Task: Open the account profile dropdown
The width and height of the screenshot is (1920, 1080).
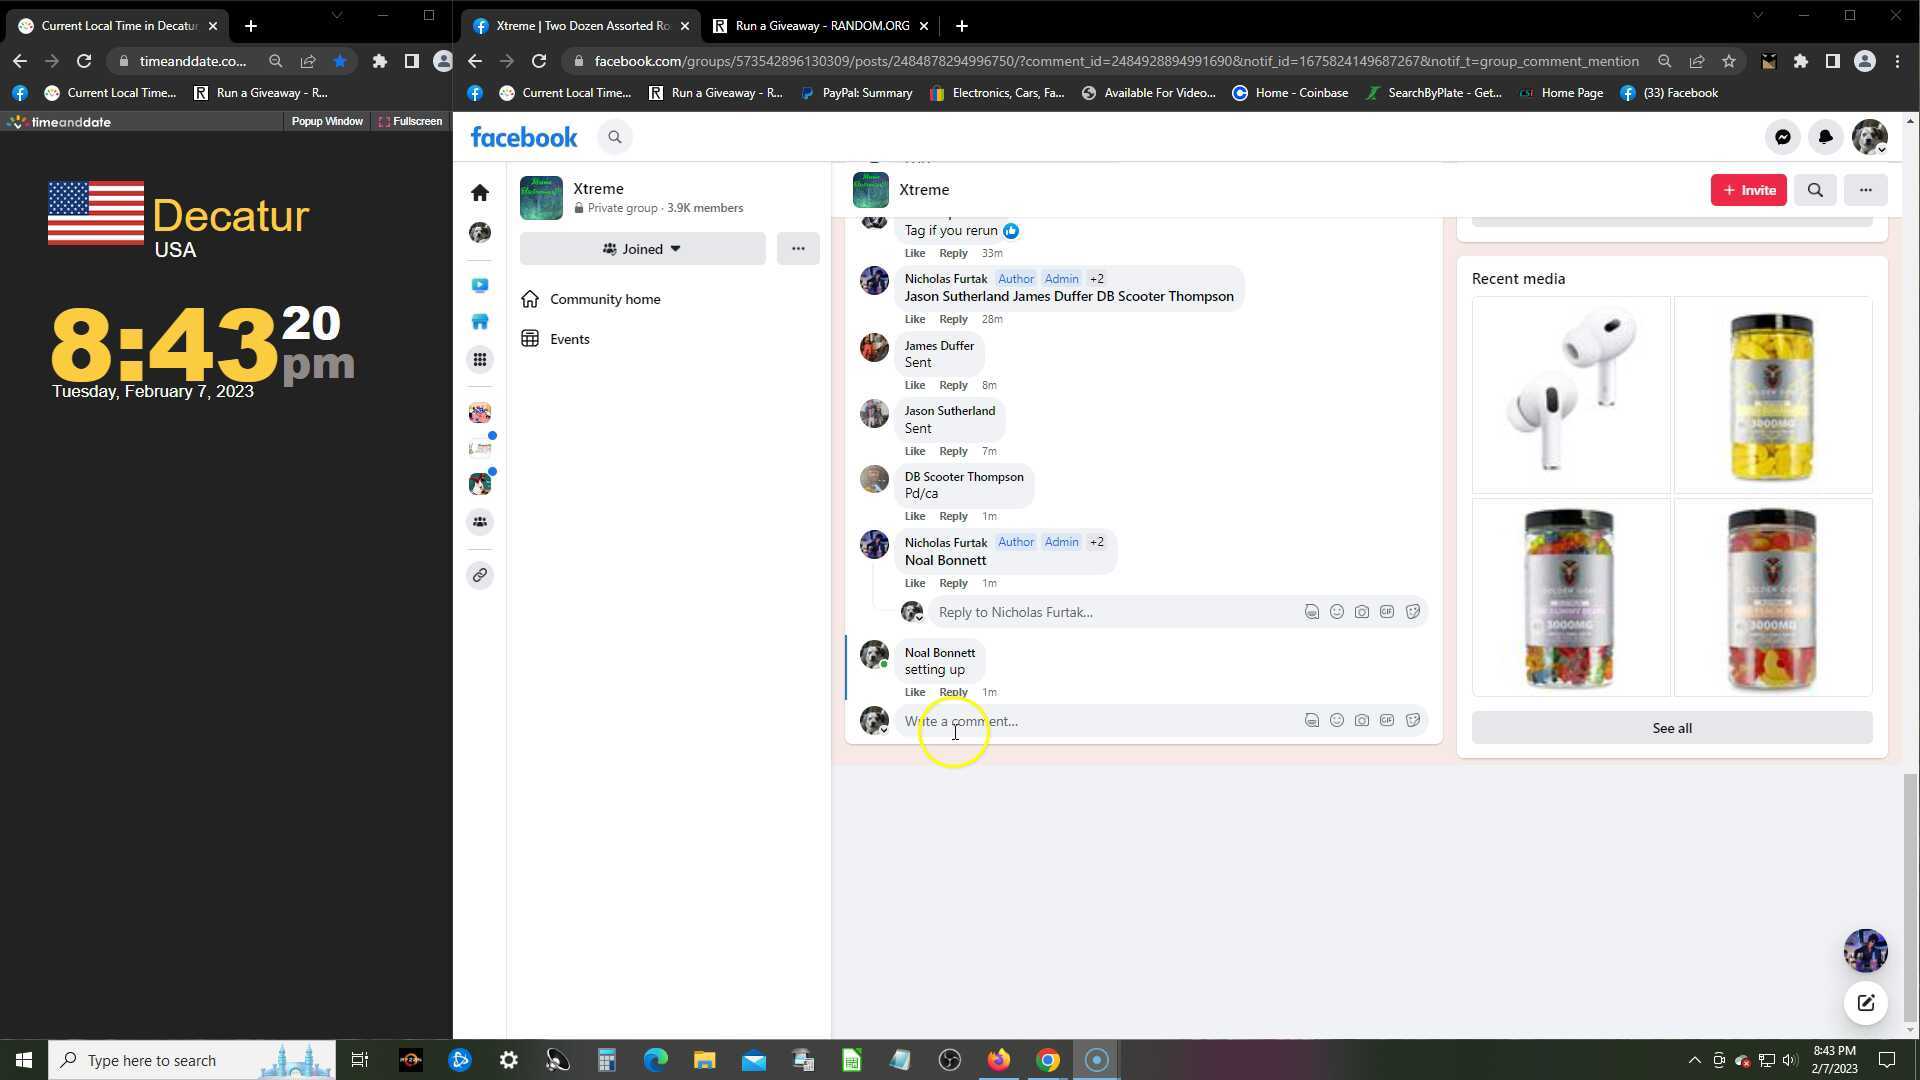Action: click(x=1869, y=138)
